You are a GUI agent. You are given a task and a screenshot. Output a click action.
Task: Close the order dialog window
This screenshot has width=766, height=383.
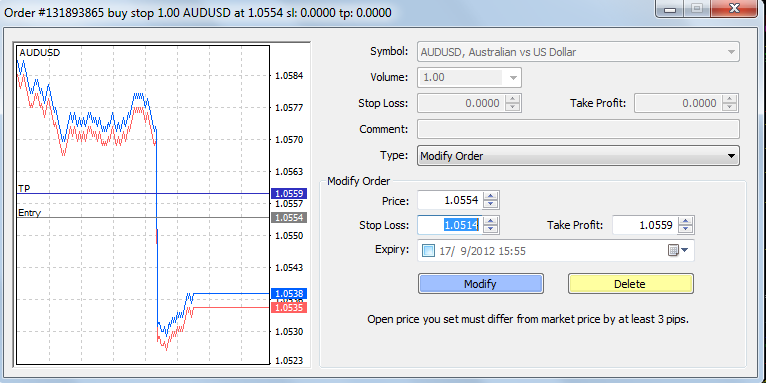tap(734, 8)
